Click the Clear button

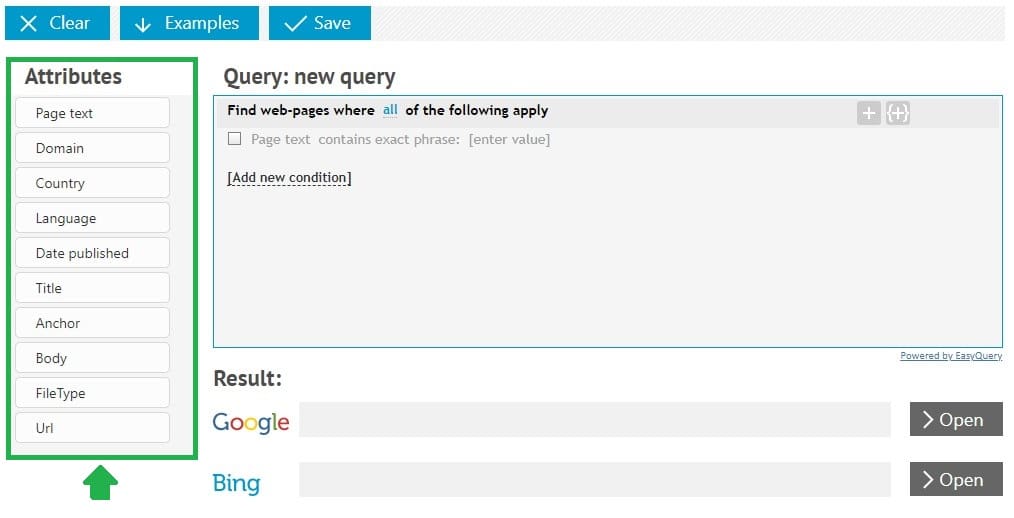click(x=58, y=23)
